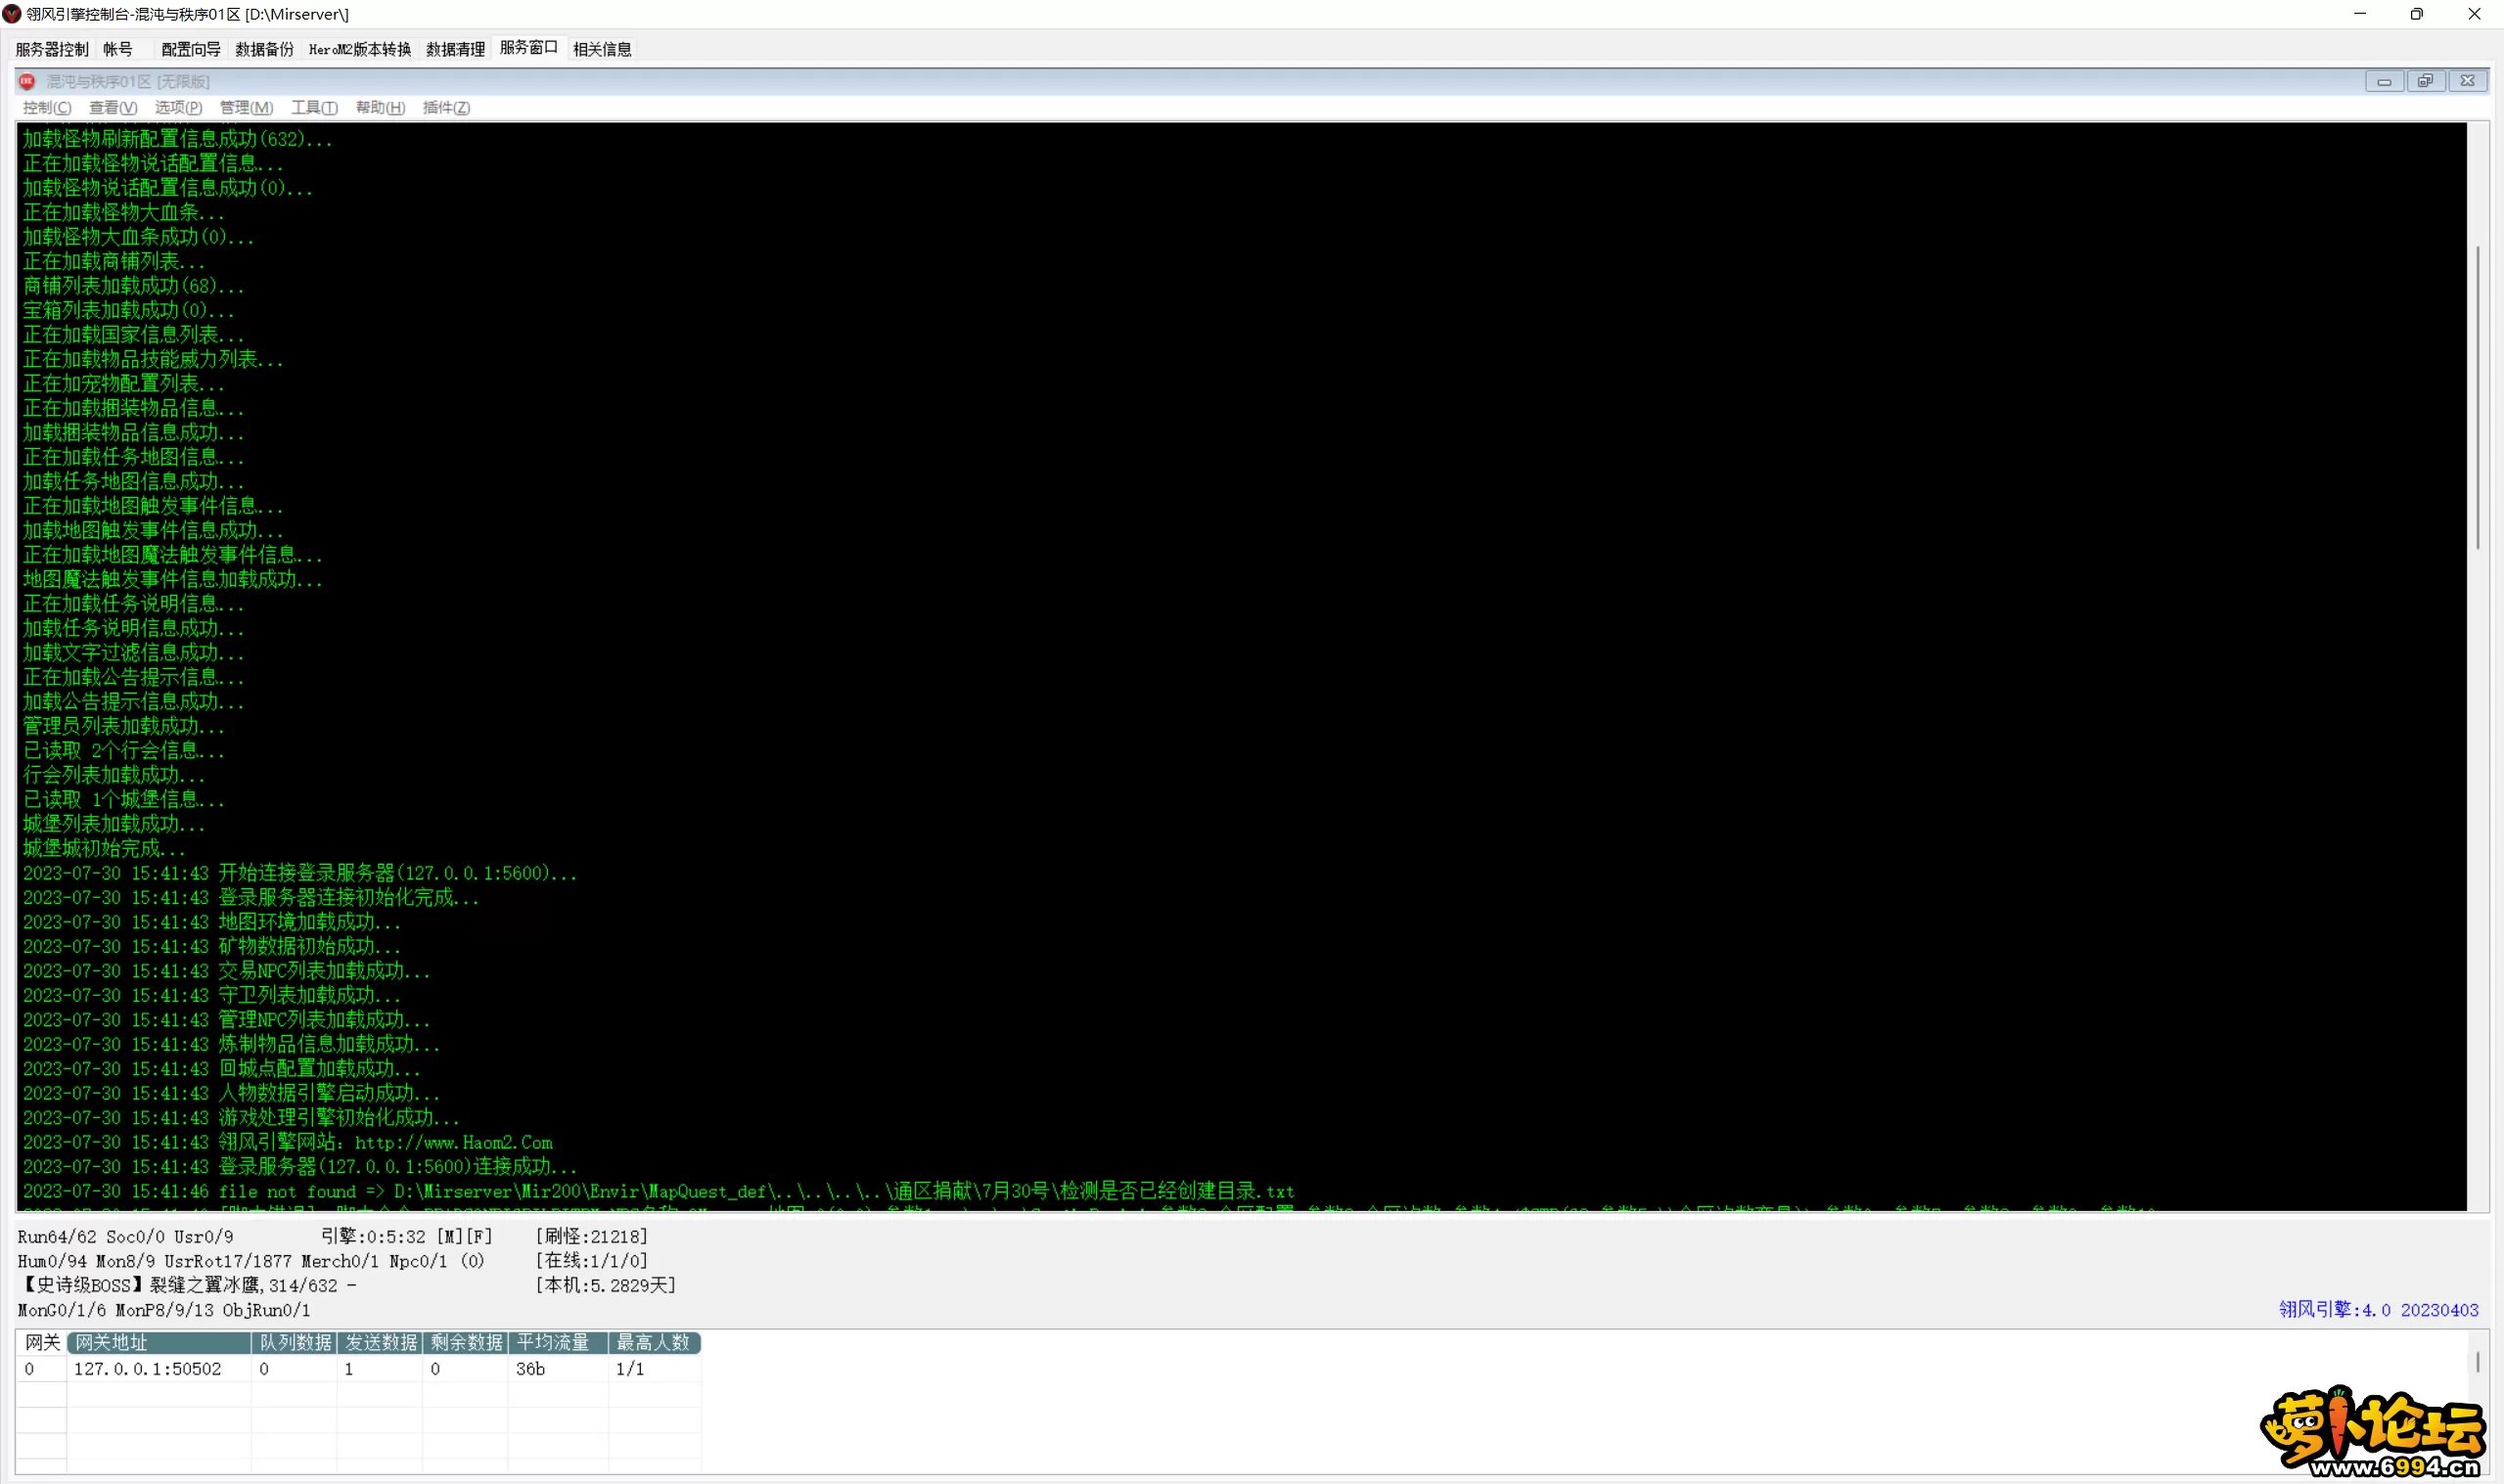Open the 相关信息 tab

tap(602, 49)
